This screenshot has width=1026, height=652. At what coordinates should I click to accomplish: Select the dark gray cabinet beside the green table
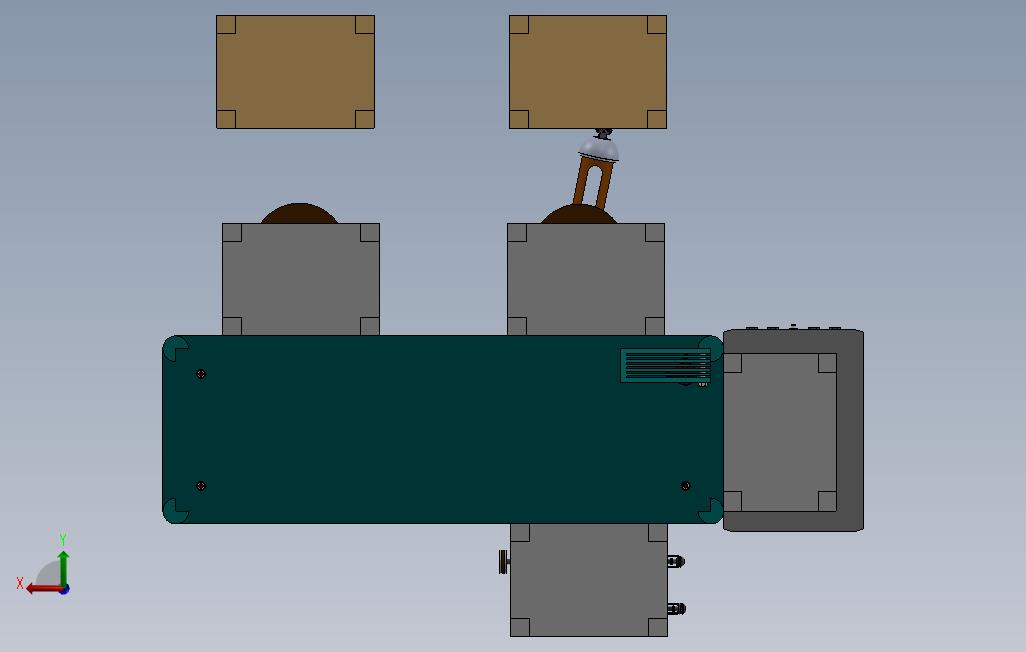(x=851, y=431)
